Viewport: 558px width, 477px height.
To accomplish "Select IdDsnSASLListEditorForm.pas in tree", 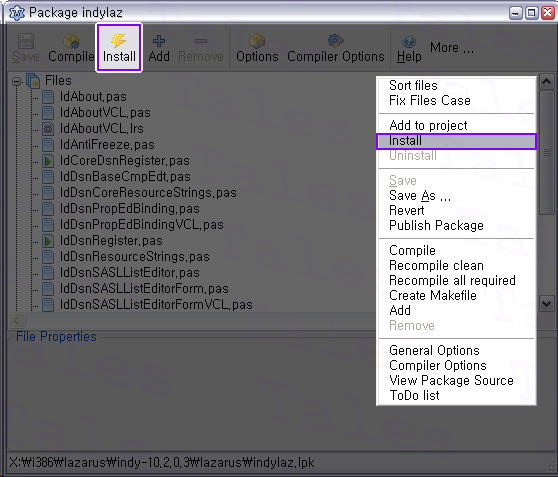I will (144, 289).
